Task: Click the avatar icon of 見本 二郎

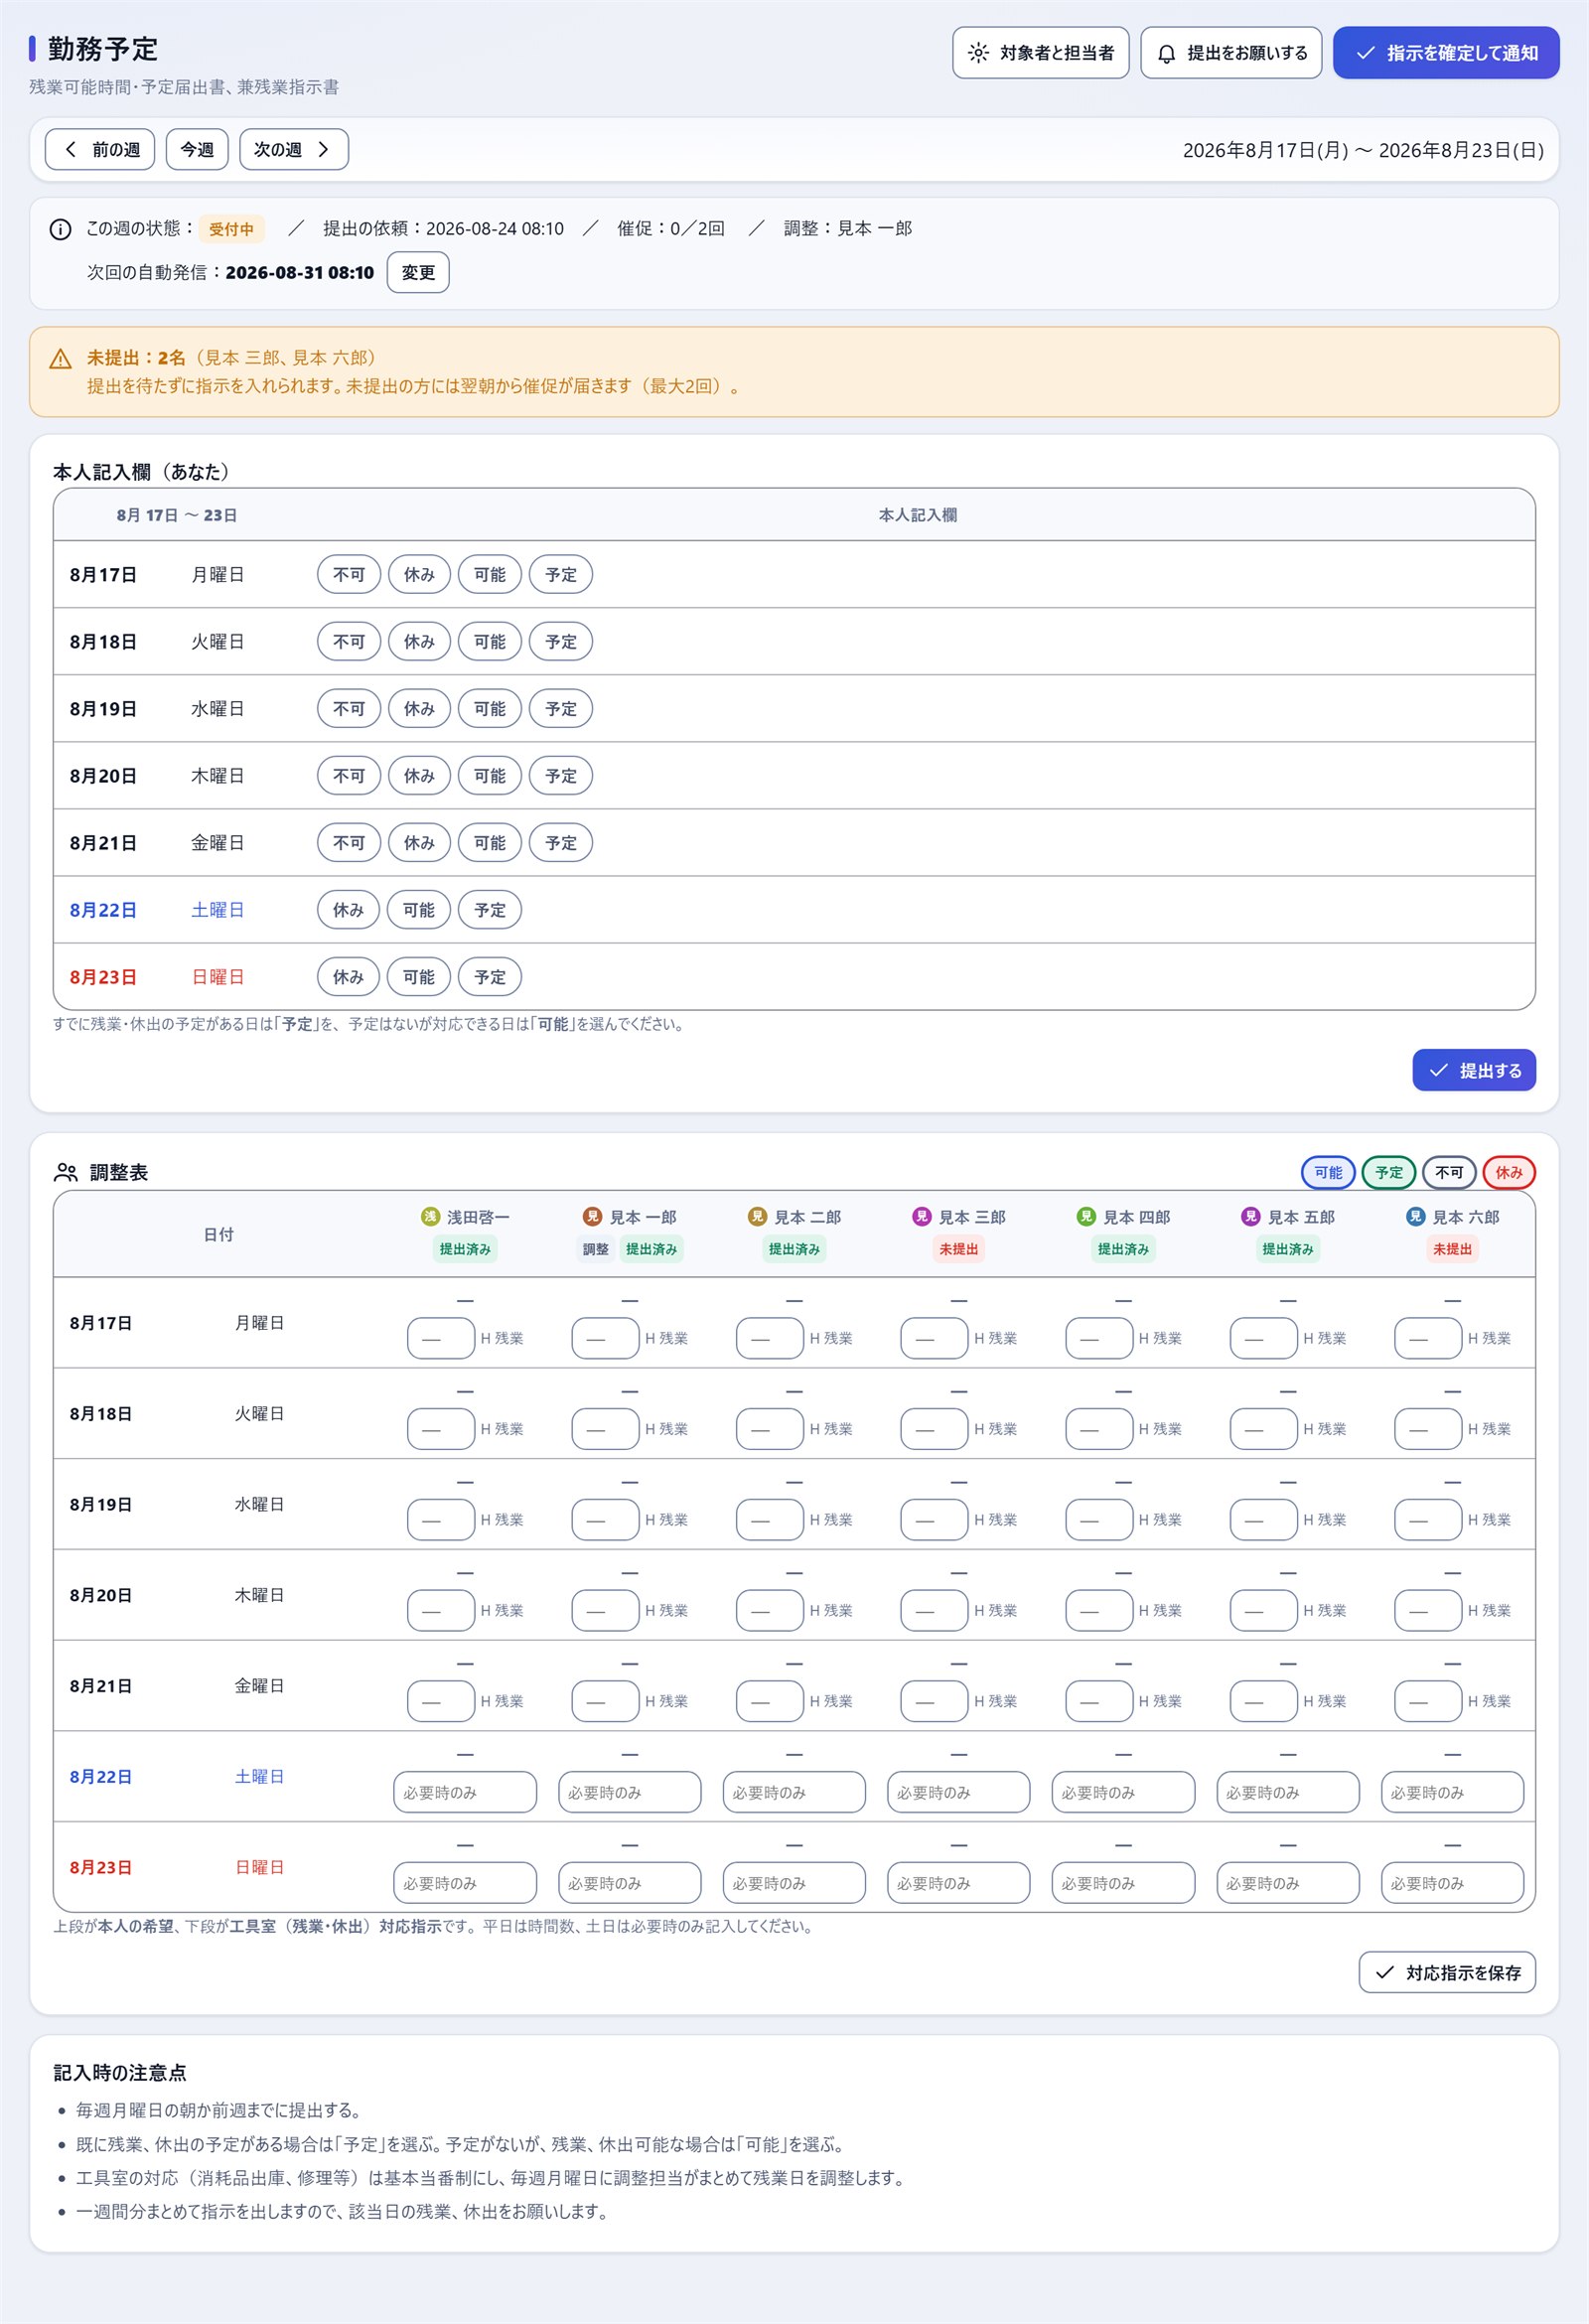Action: coord(757,1216)
